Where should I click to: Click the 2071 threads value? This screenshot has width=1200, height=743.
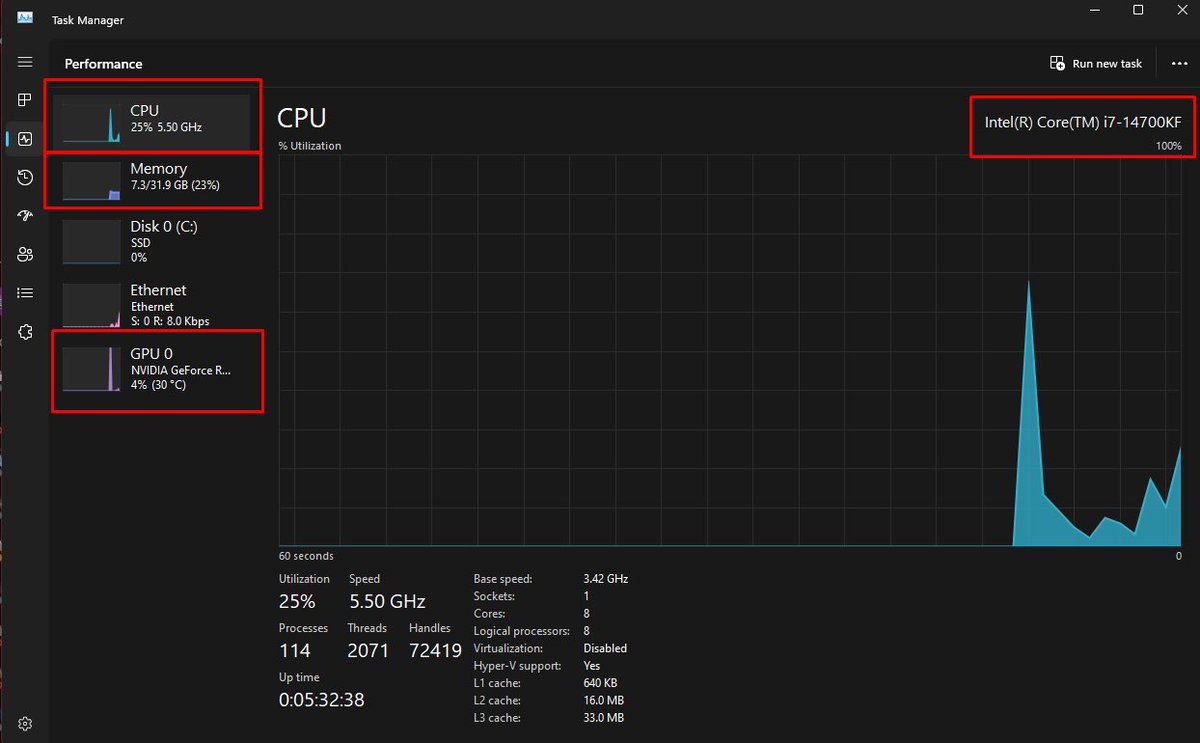tap(369, 651)
